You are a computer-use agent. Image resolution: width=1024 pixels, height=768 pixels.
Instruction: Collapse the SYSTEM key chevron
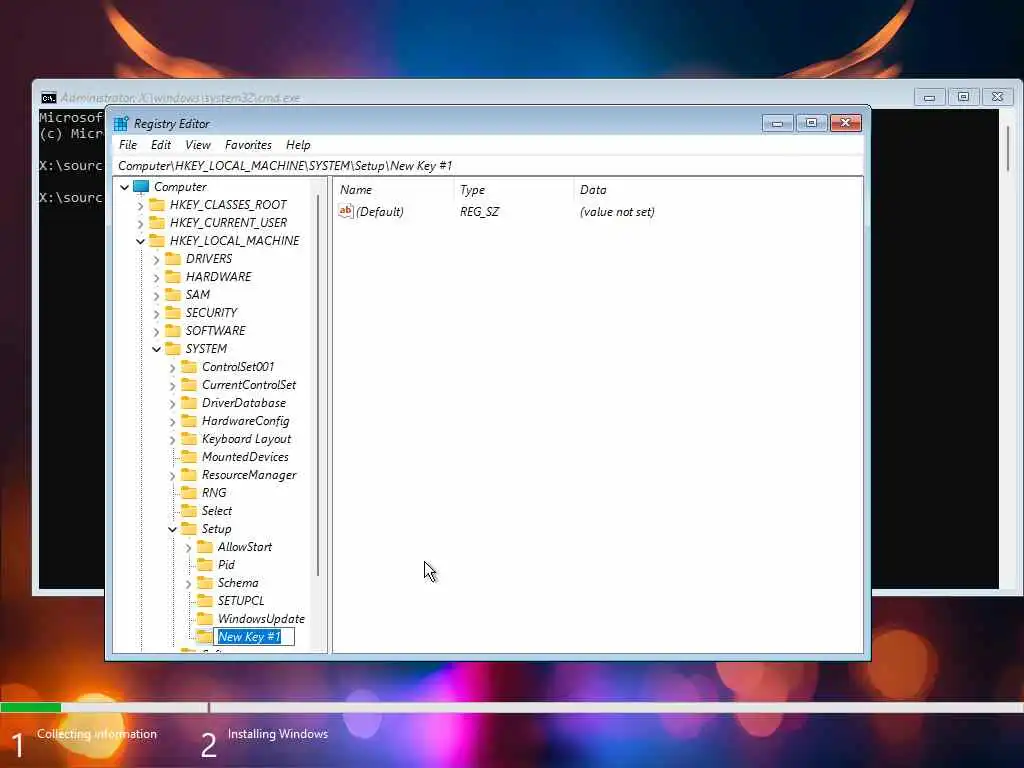pyautogui.click(x=156, y=349)
